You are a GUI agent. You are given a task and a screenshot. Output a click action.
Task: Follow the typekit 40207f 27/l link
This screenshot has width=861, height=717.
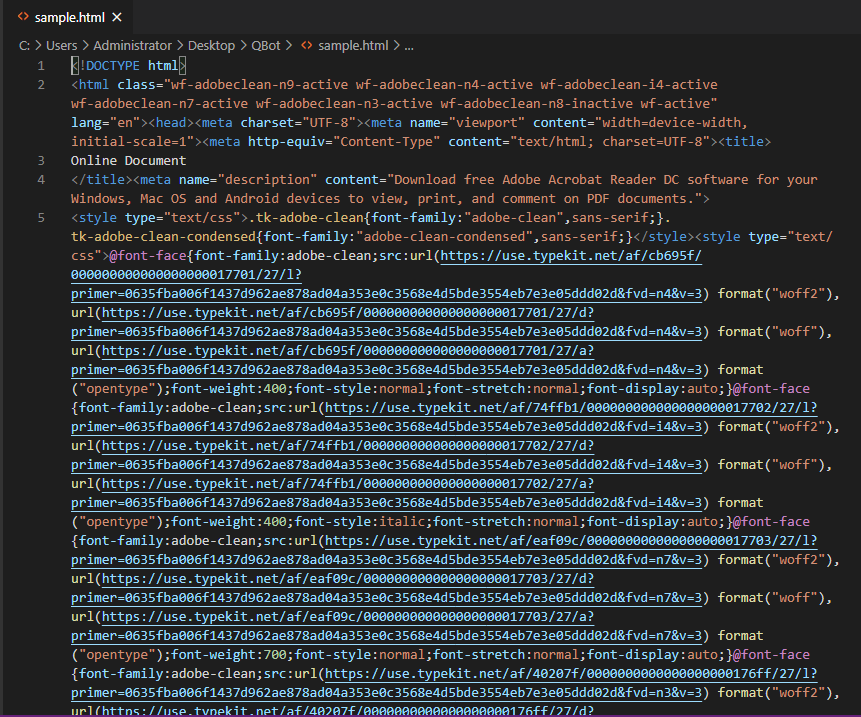444,683
